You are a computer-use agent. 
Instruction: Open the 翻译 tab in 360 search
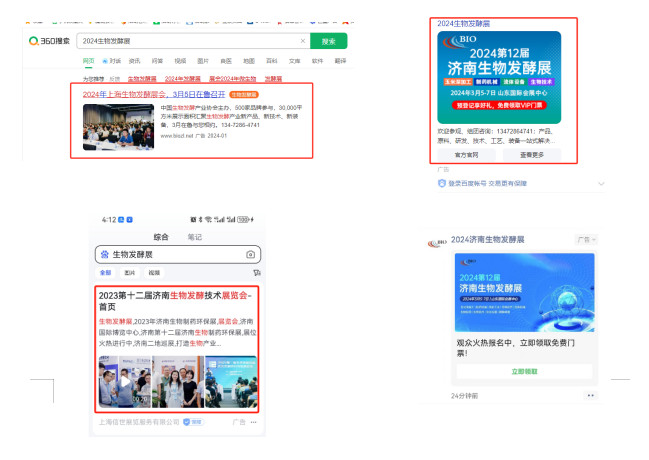[340, 61]
